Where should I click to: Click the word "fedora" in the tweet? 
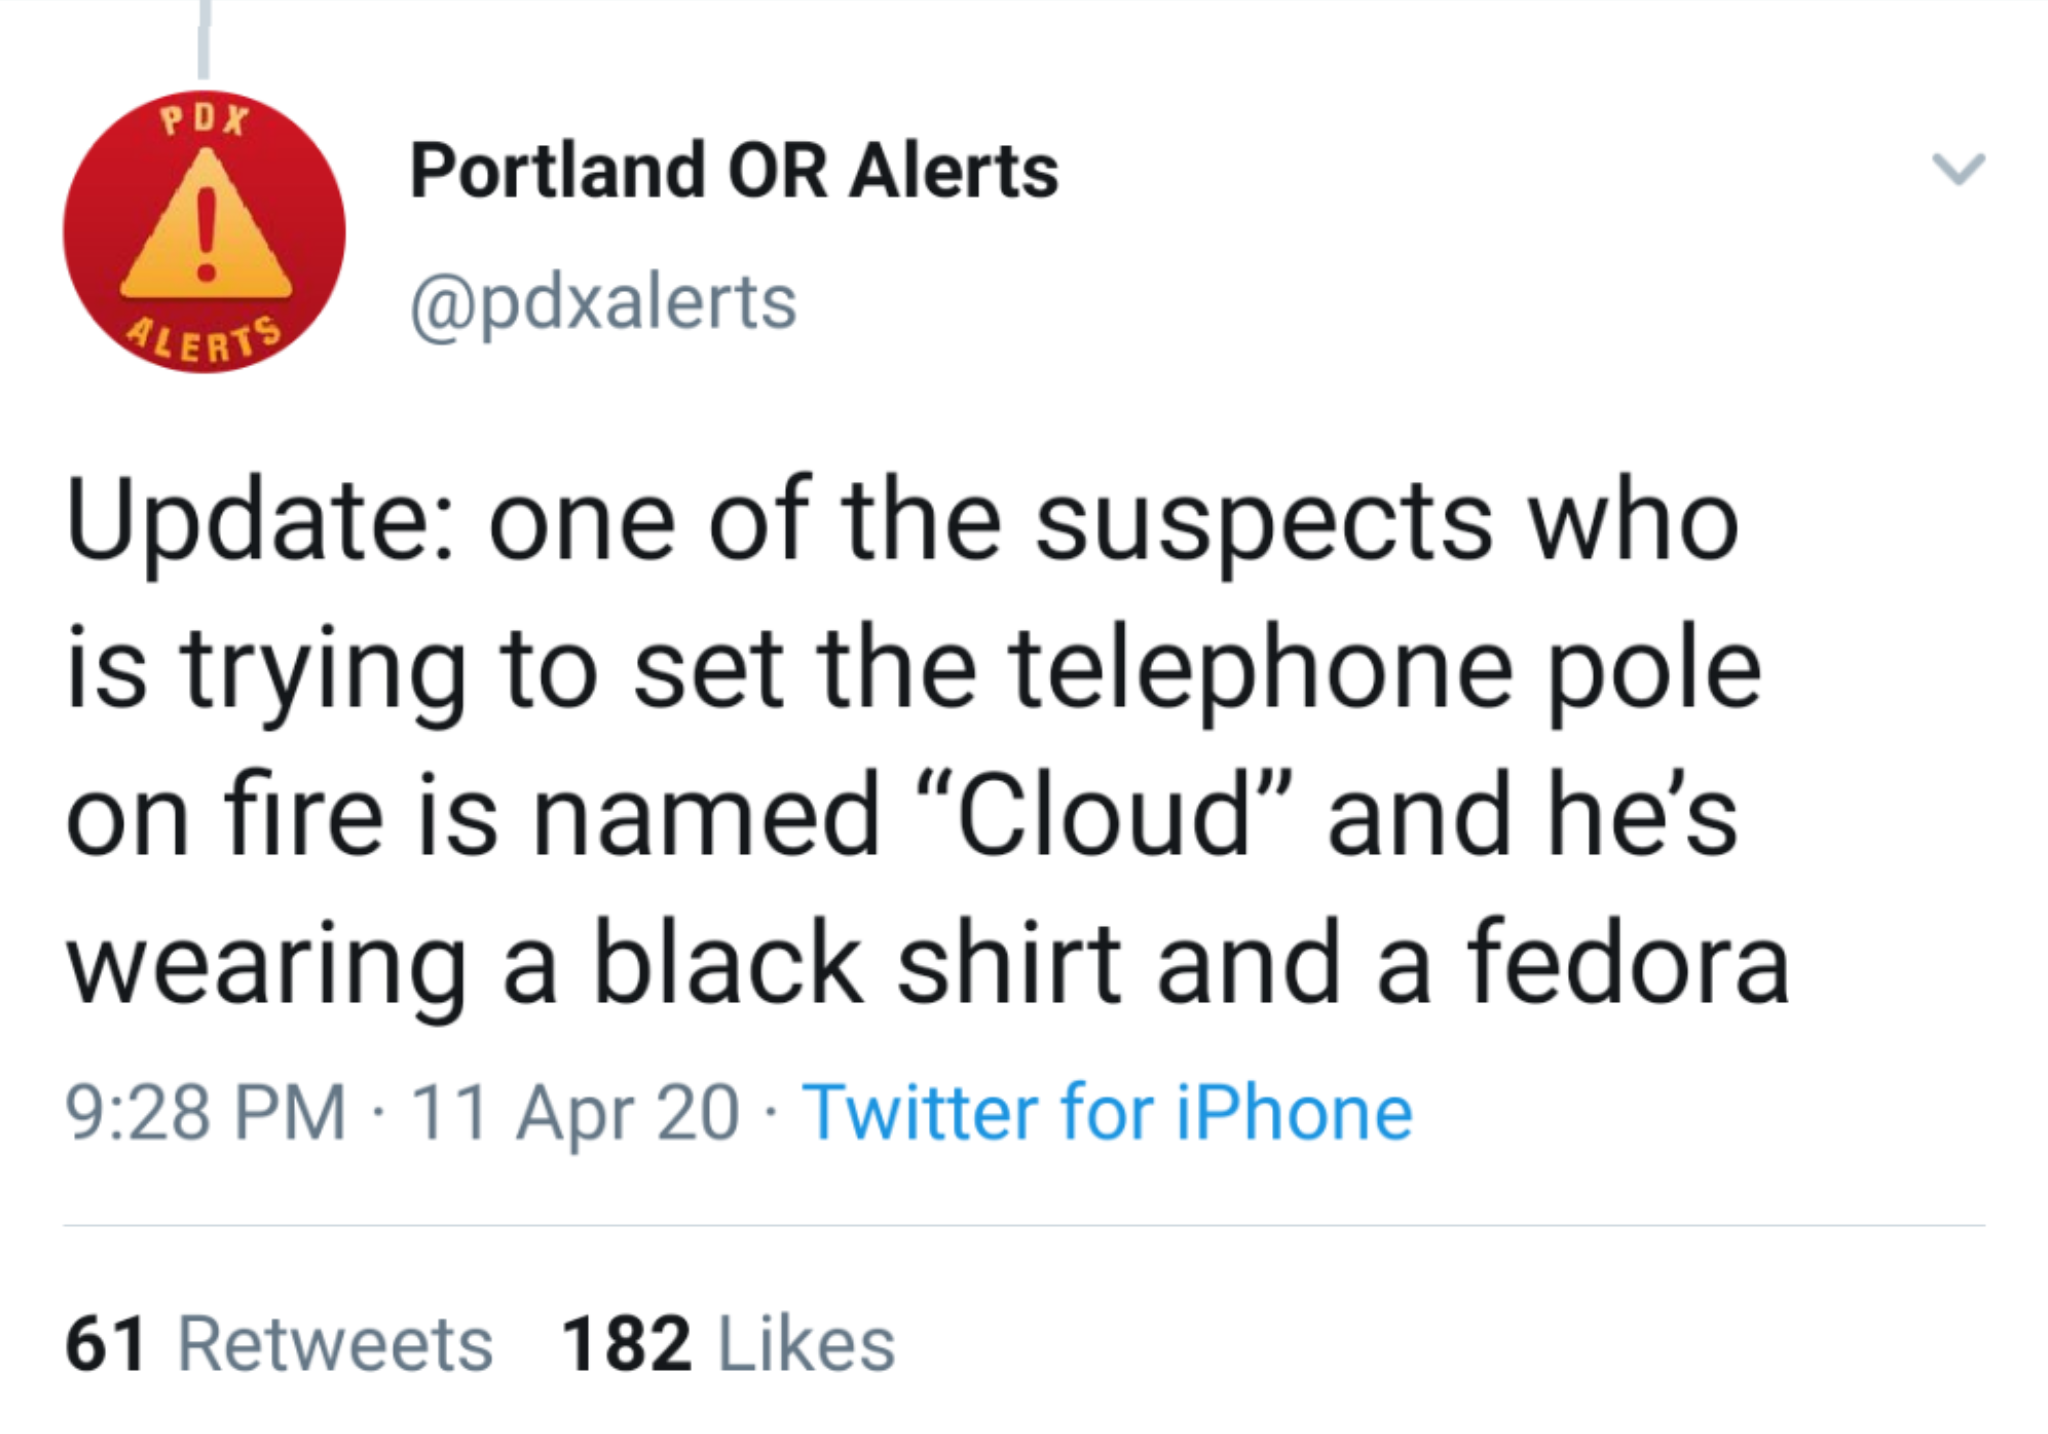pos(1627,964)
